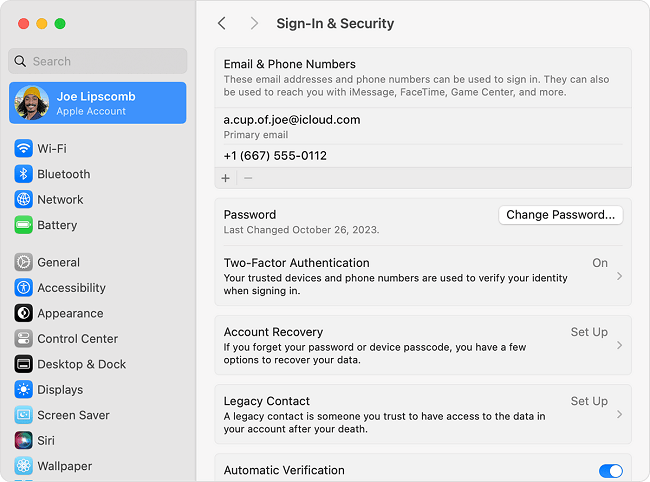The width and height of the screenshot is (650, 482).
Task: Expand the Legacy Contact chevron
Action: tap(619, 414)
